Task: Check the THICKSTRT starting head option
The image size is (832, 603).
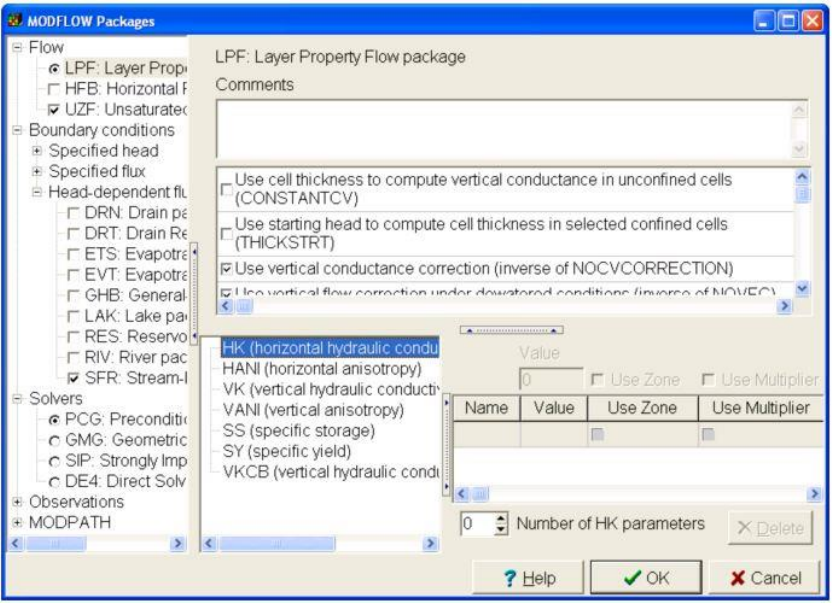Action: [x=227, y=234]
